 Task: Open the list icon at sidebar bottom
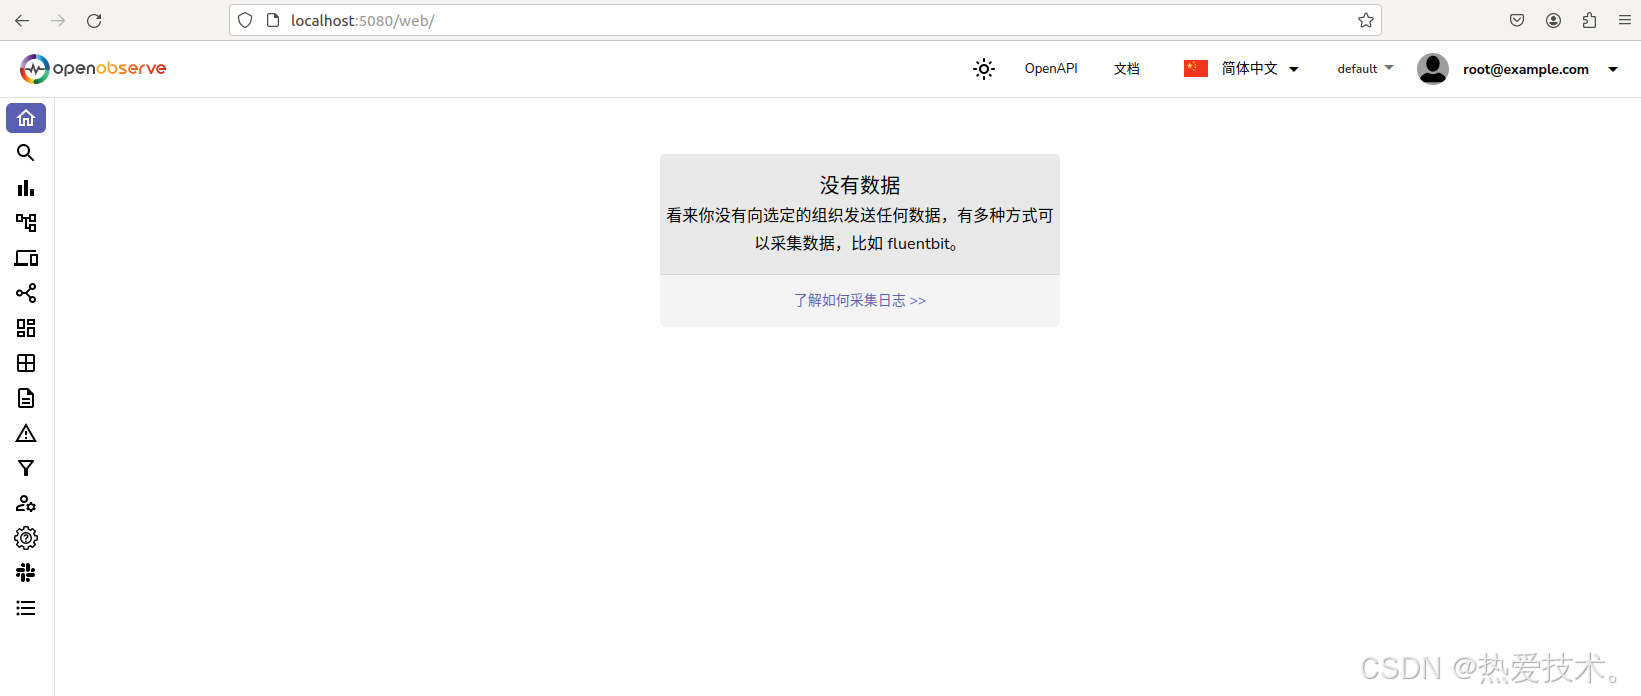[x=26, y=608]
